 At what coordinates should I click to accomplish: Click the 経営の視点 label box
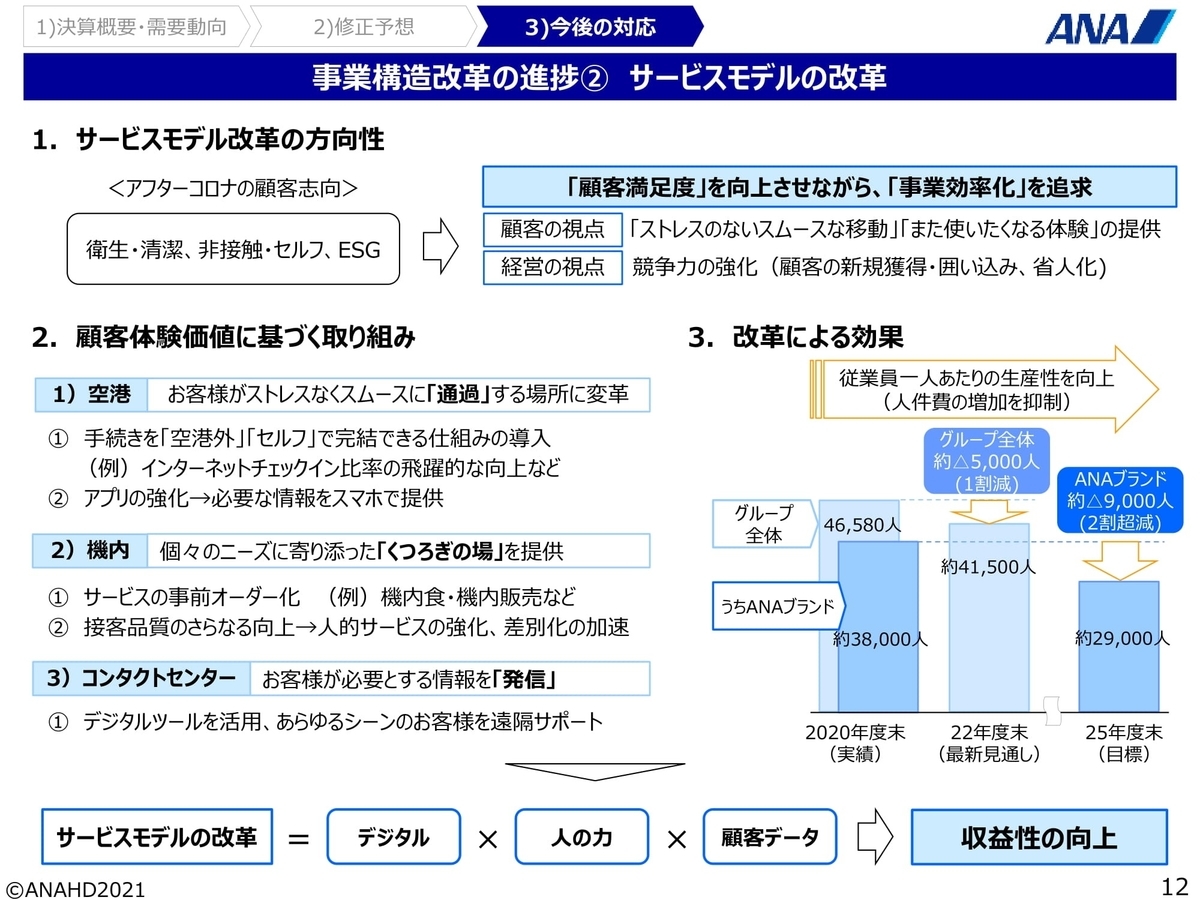click(552, 267)
